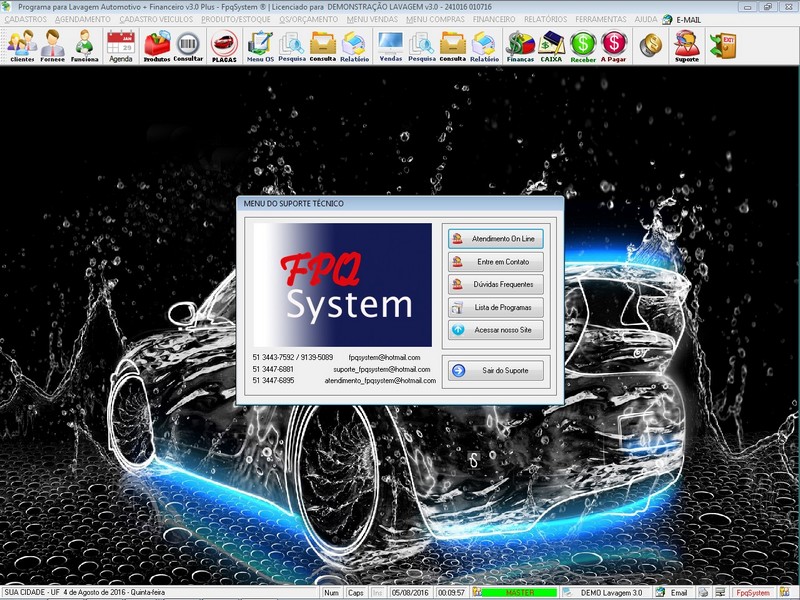Click Pesquisa icon right of Vendas

422,46
